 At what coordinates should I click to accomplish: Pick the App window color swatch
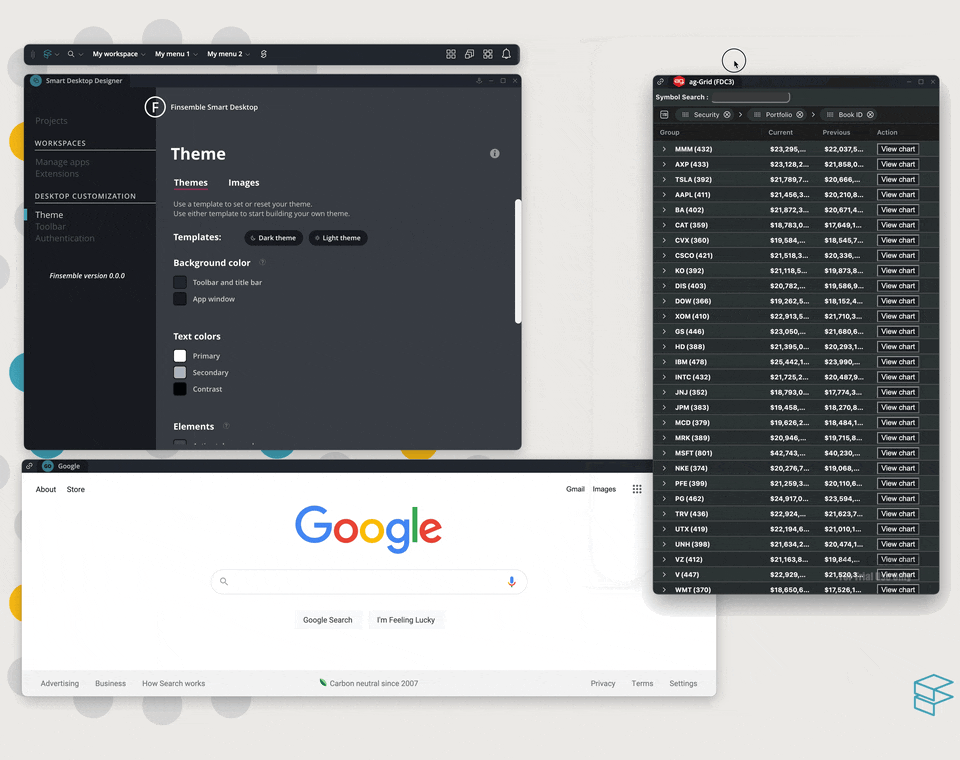click(x=180, y=299)
